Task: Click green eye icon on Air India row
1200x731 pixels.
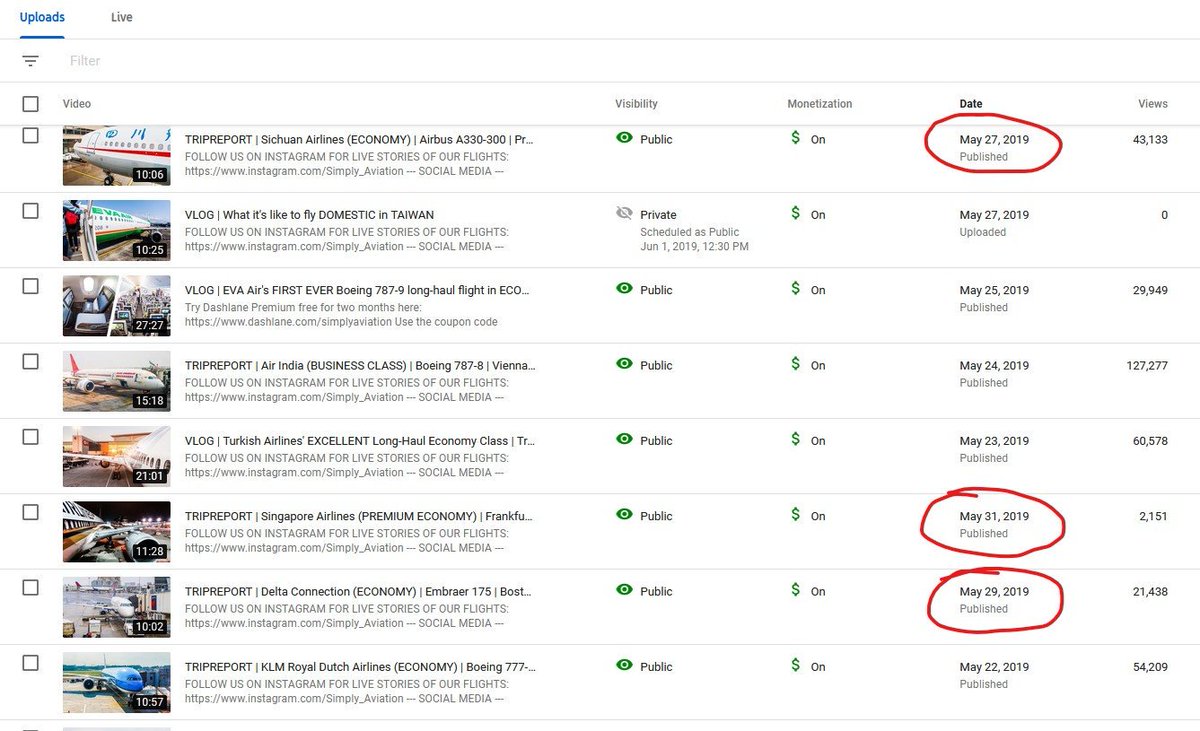Action: [625, 364]
